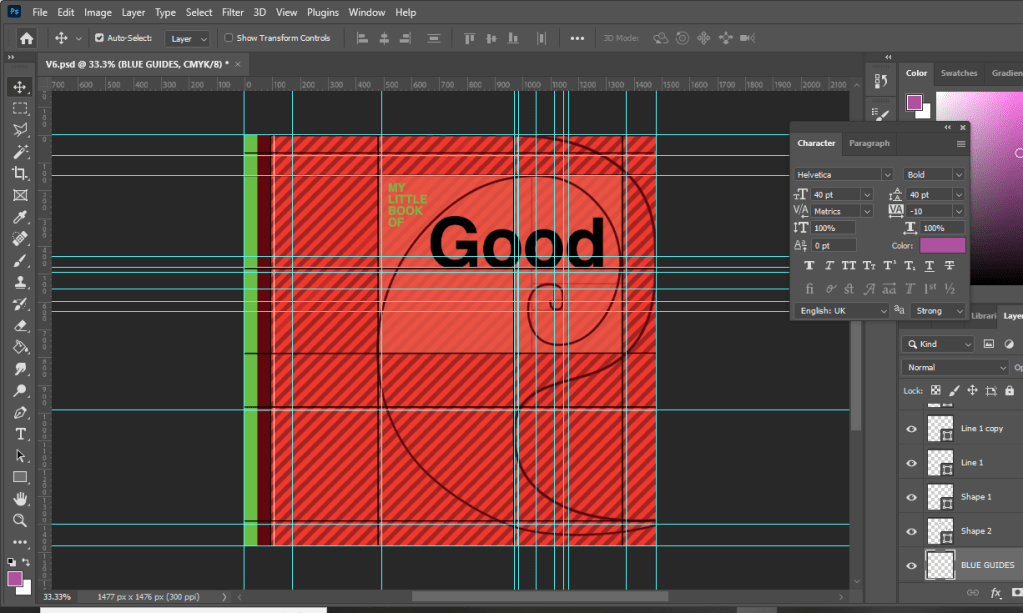Pick the Horizontal Type tool
This screenshot has height=613, width=1023.
[x=20, y=434]
